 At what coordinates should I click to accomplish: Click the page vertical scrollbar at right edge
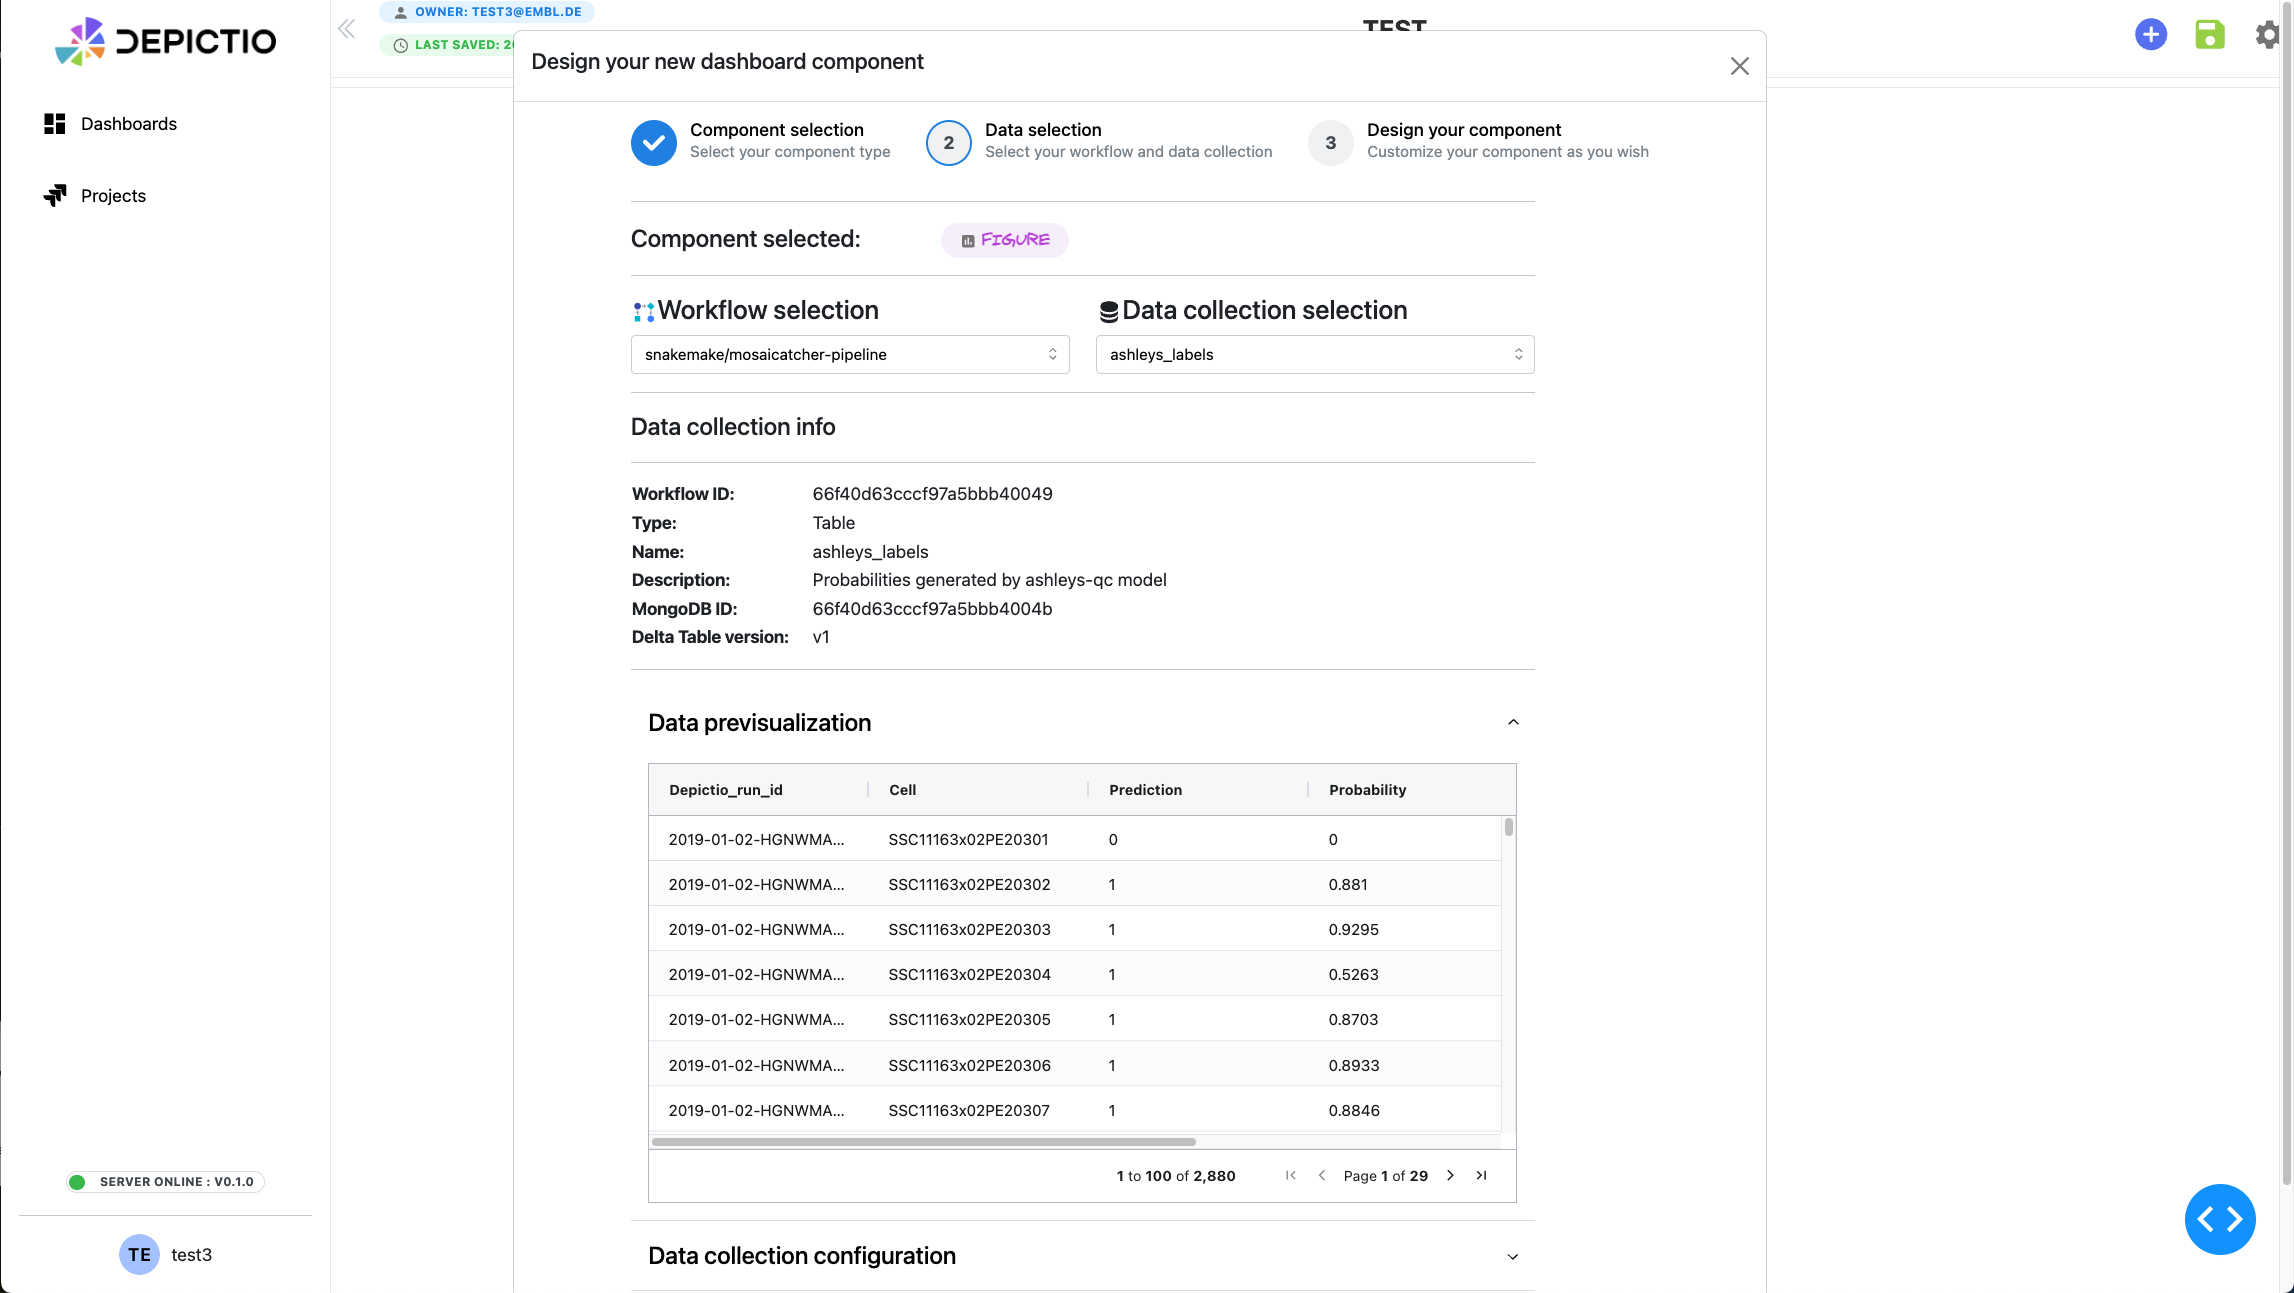[x=2286, y=595]
